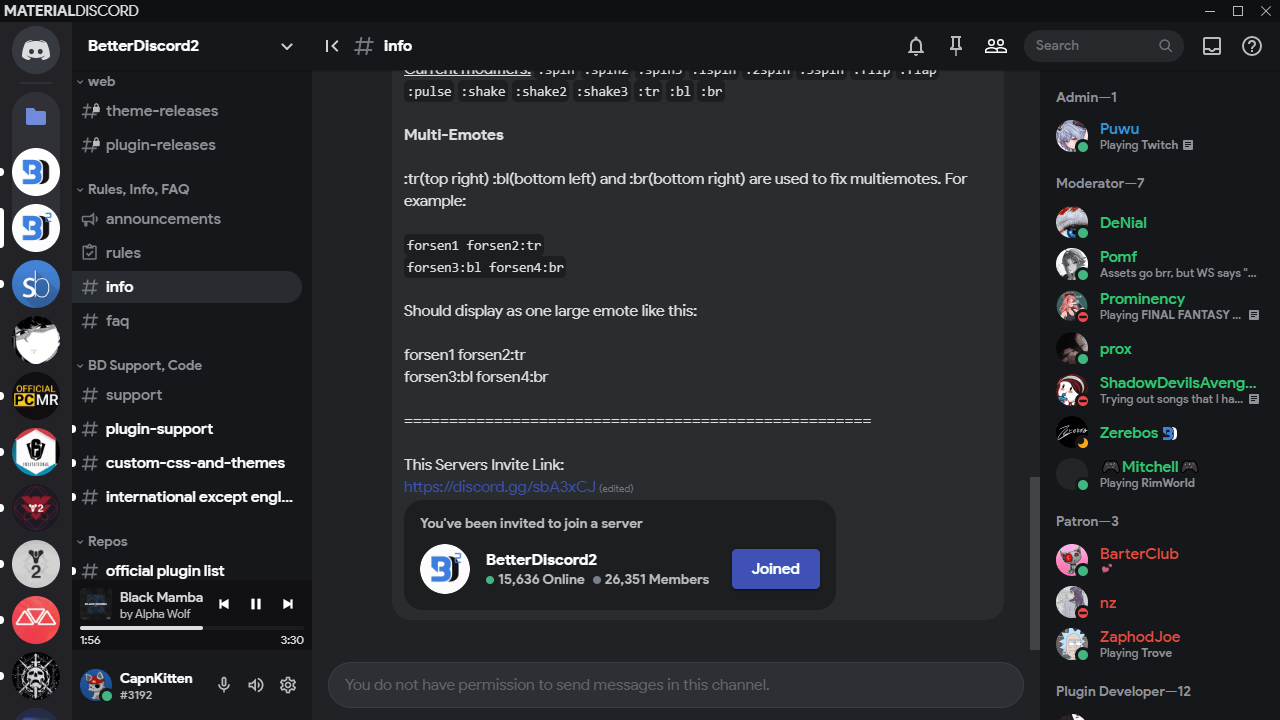Select the SO server icon
Viewport: 1280px width, 720px height.
coord(36,285)
